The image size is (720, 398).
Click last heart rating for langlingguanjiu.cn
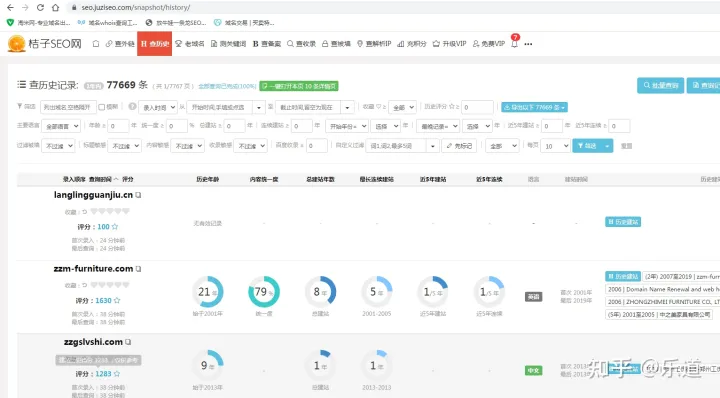point(126,212)
